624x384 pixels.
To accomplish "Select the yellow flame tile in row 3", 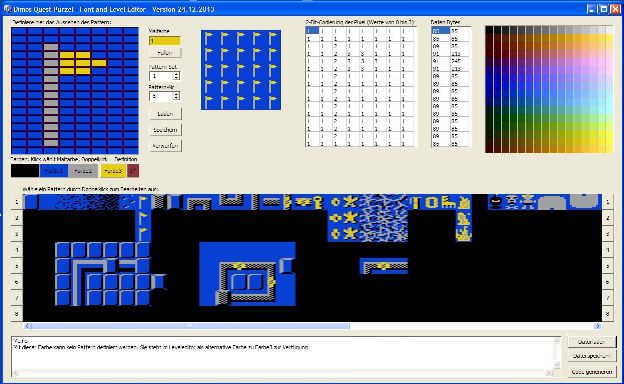I will [464, 234].
